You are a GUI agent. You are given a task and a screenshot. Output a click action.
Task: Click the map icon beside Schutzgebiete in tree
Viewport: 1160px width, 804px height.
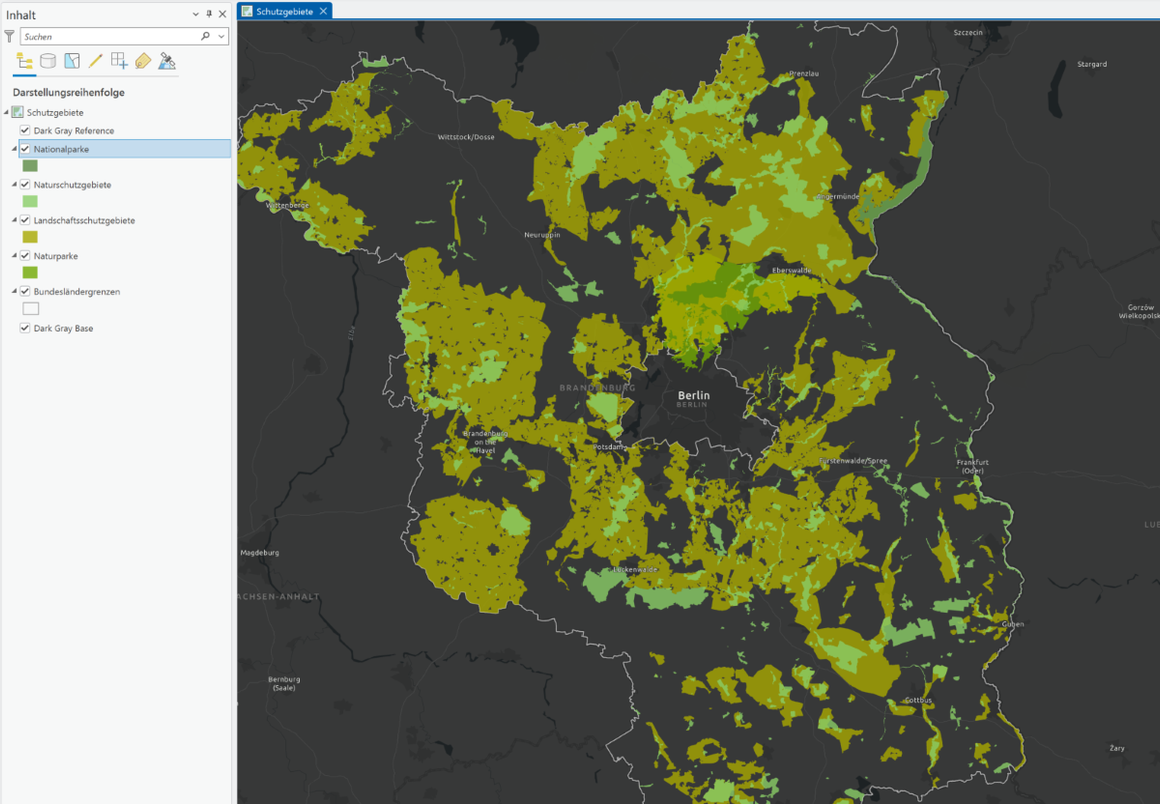18,112
